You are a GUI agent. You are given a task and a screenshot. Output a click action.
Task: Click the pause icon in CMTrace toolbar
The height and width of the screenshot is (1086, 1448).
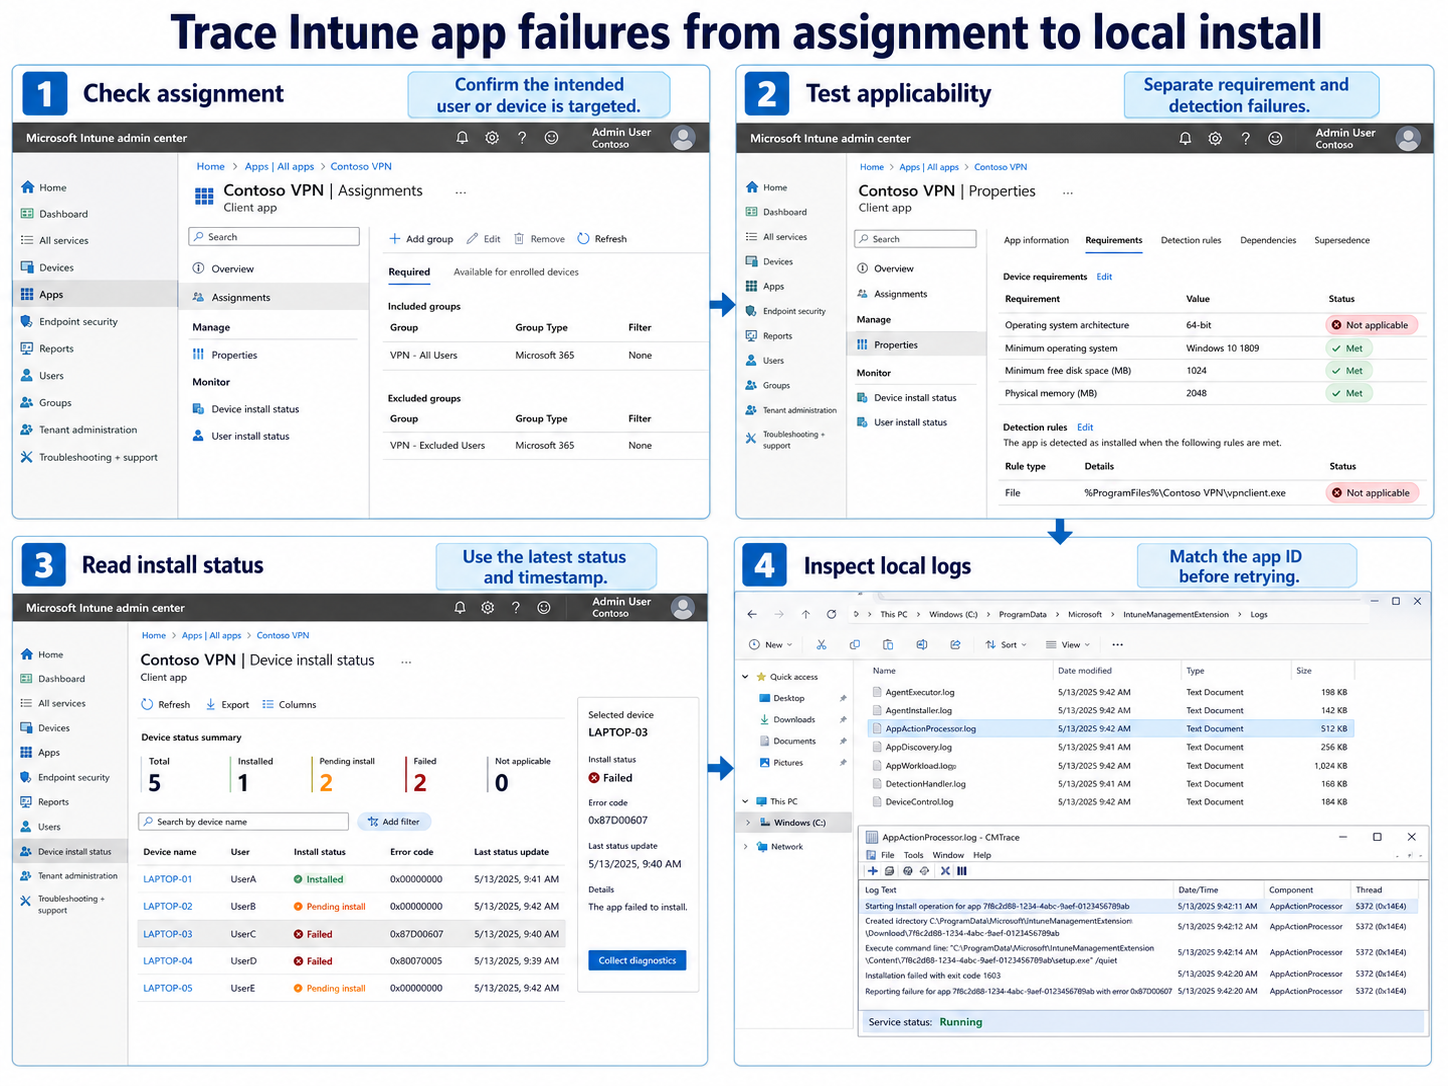click(962, 871)
